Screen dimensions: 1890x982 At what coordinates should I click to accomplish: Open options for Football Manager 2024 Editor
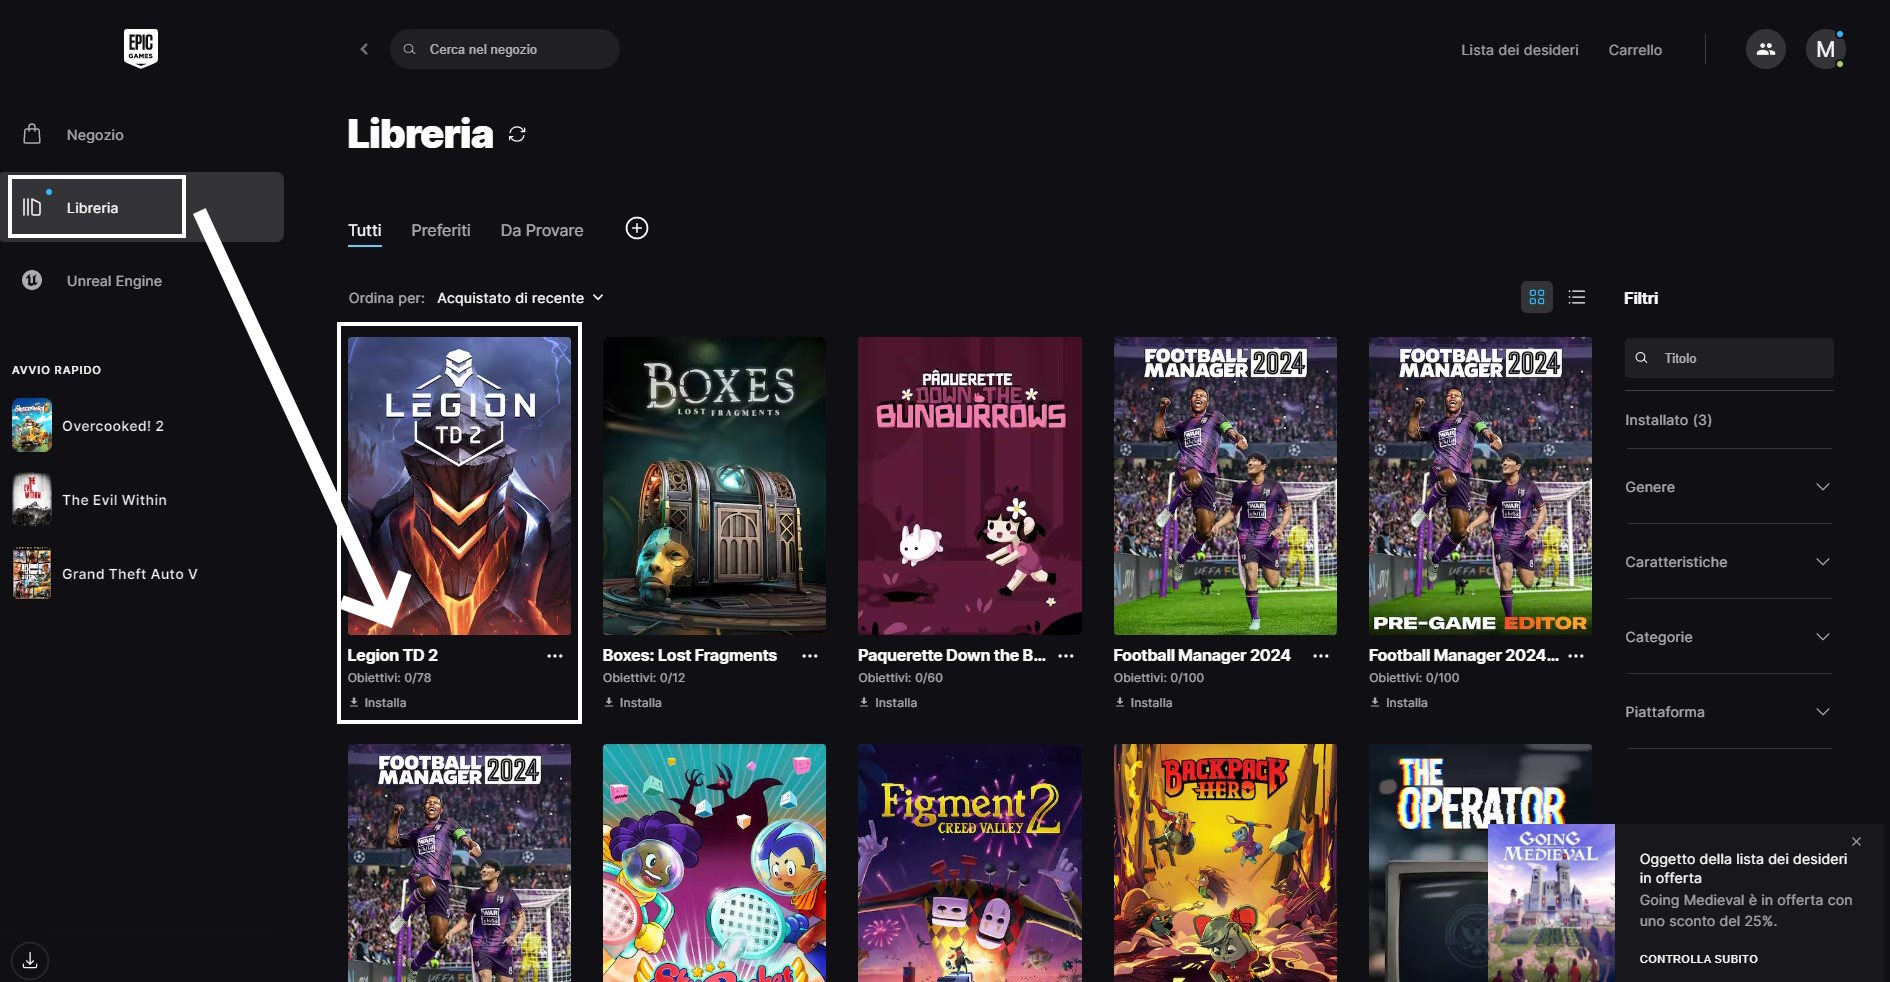pyautogui.click(x=1576, y=656)
